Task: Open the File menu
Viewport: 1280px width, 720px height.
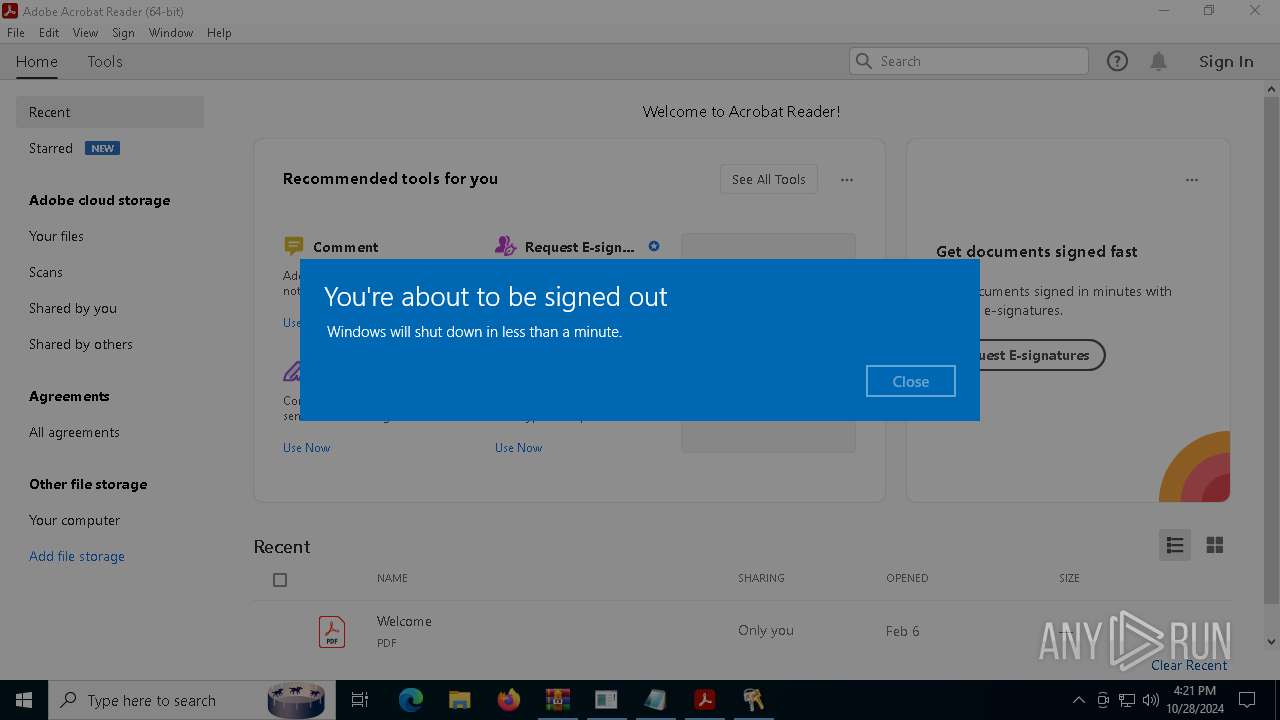Action: pos(16,33)
